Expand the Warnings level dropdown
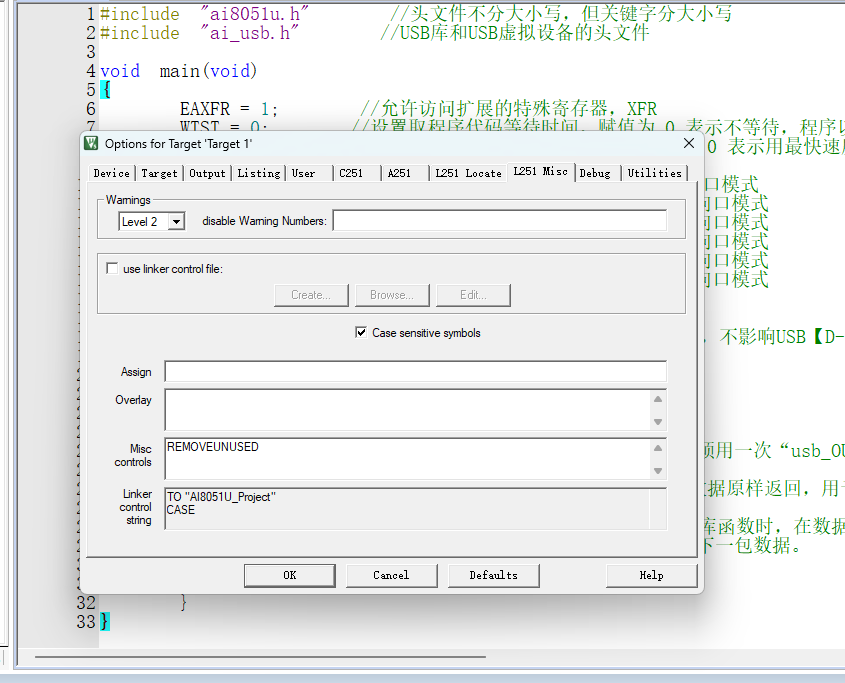This screenshot has height=683, width=845. [x=176, y=222]
